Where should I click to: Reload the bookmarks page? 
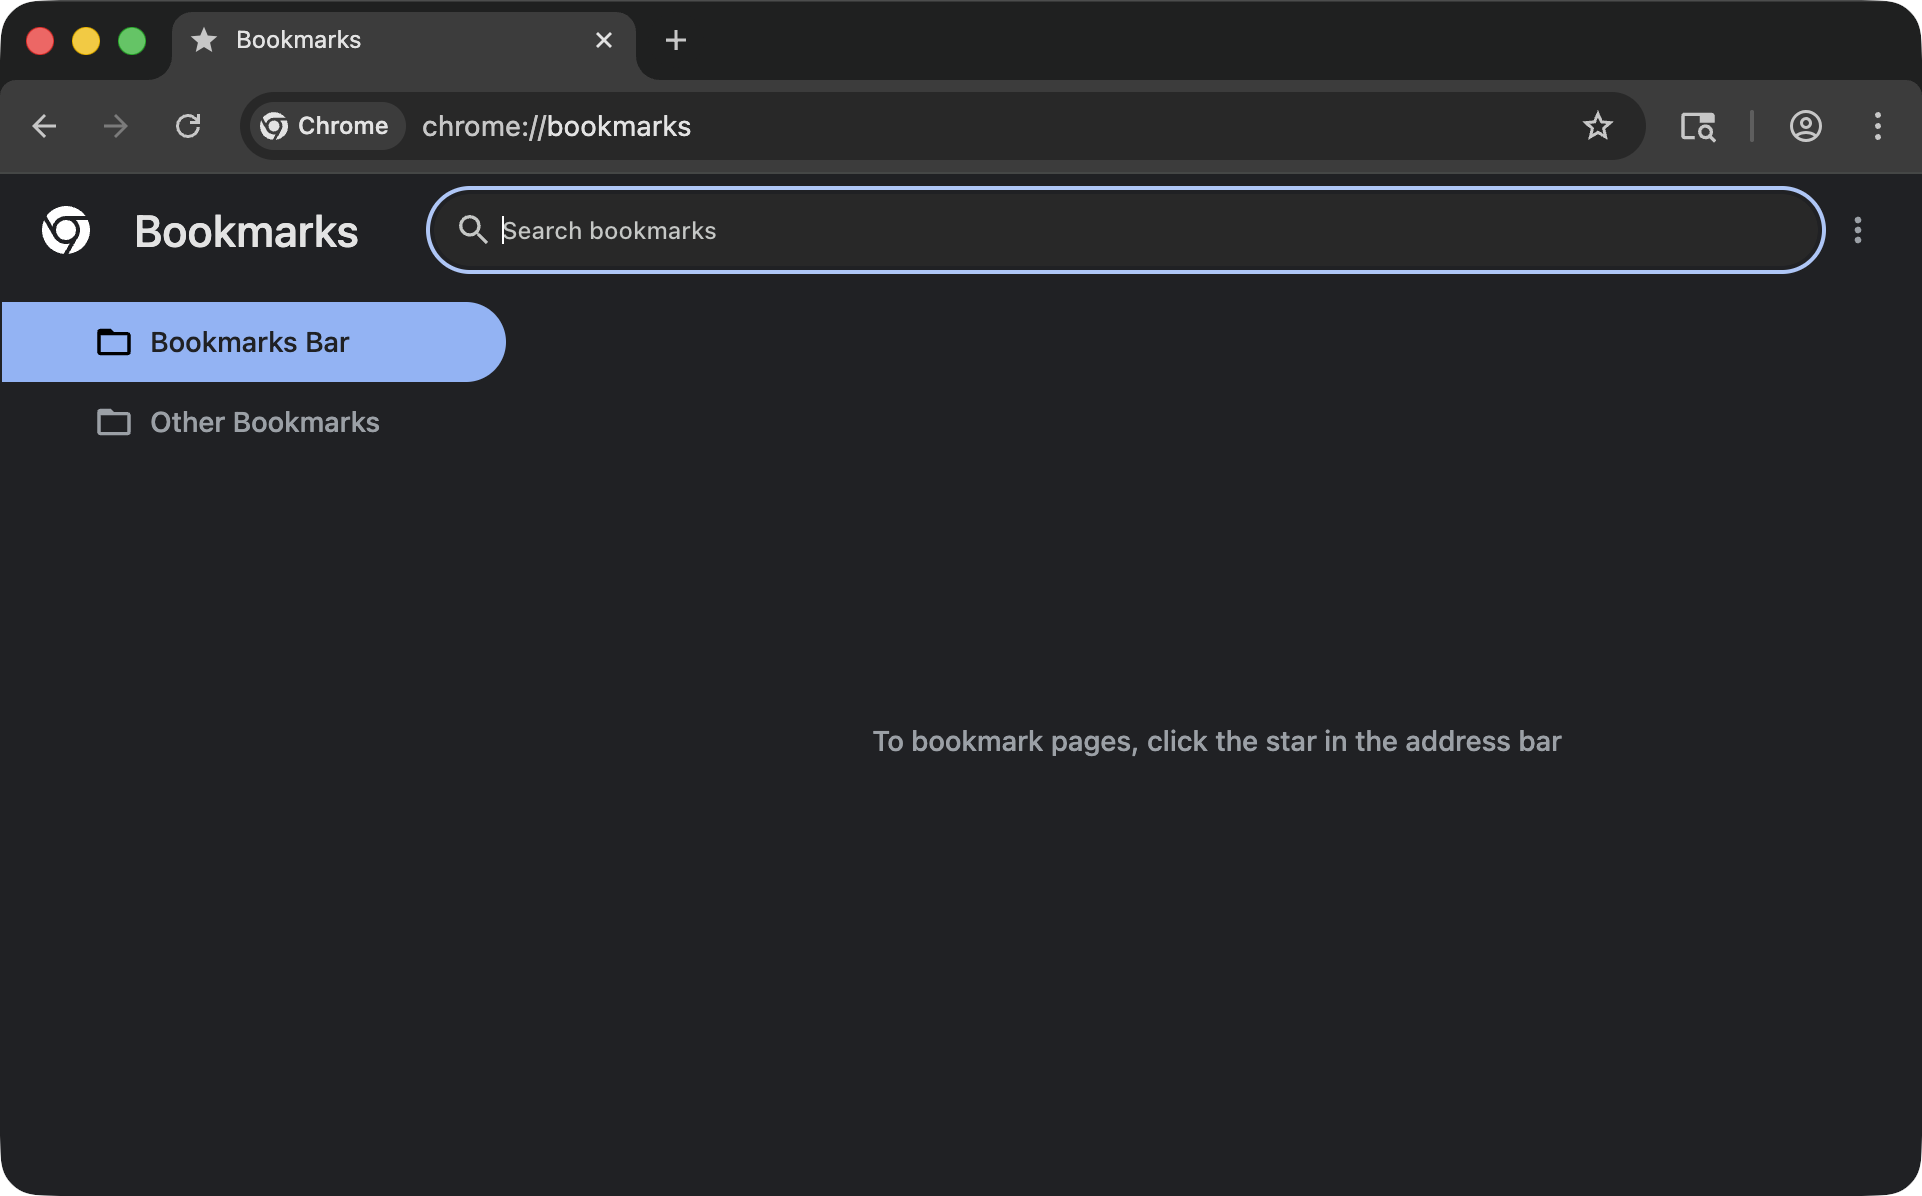(188, 126)
